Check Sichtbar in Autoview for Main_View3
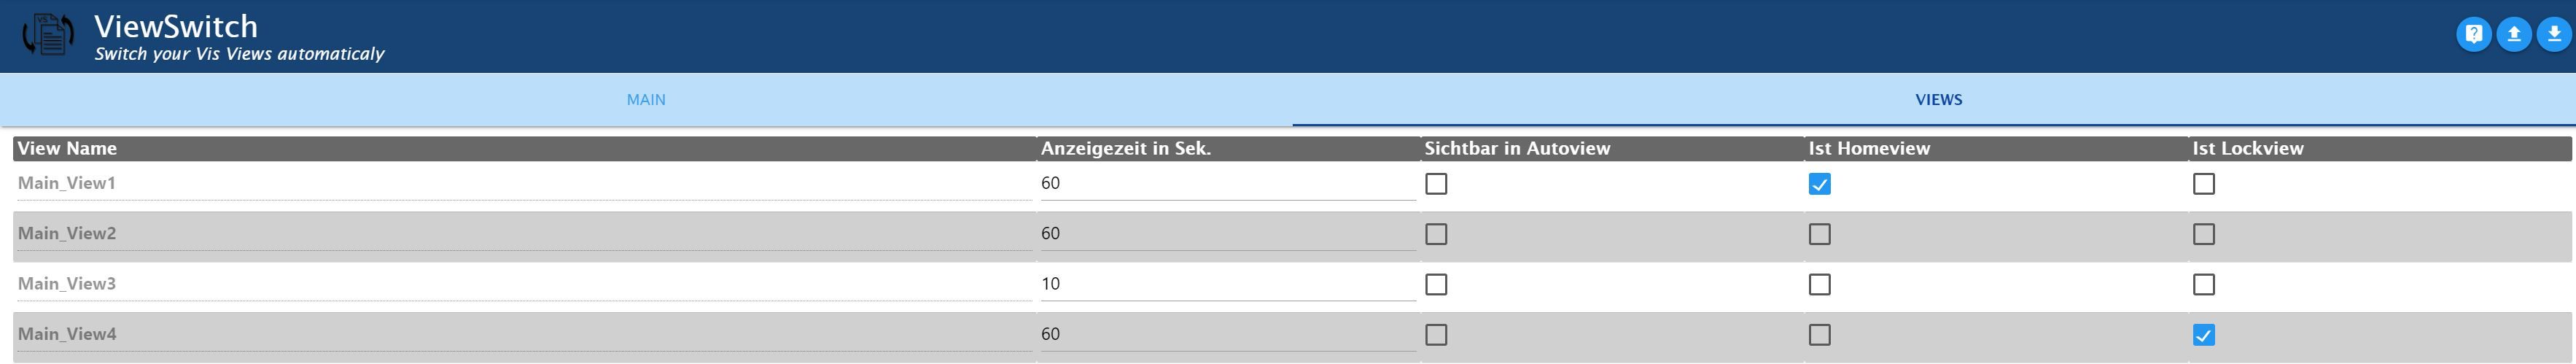Screen dimensions: 2576x364 [1436, 285]
